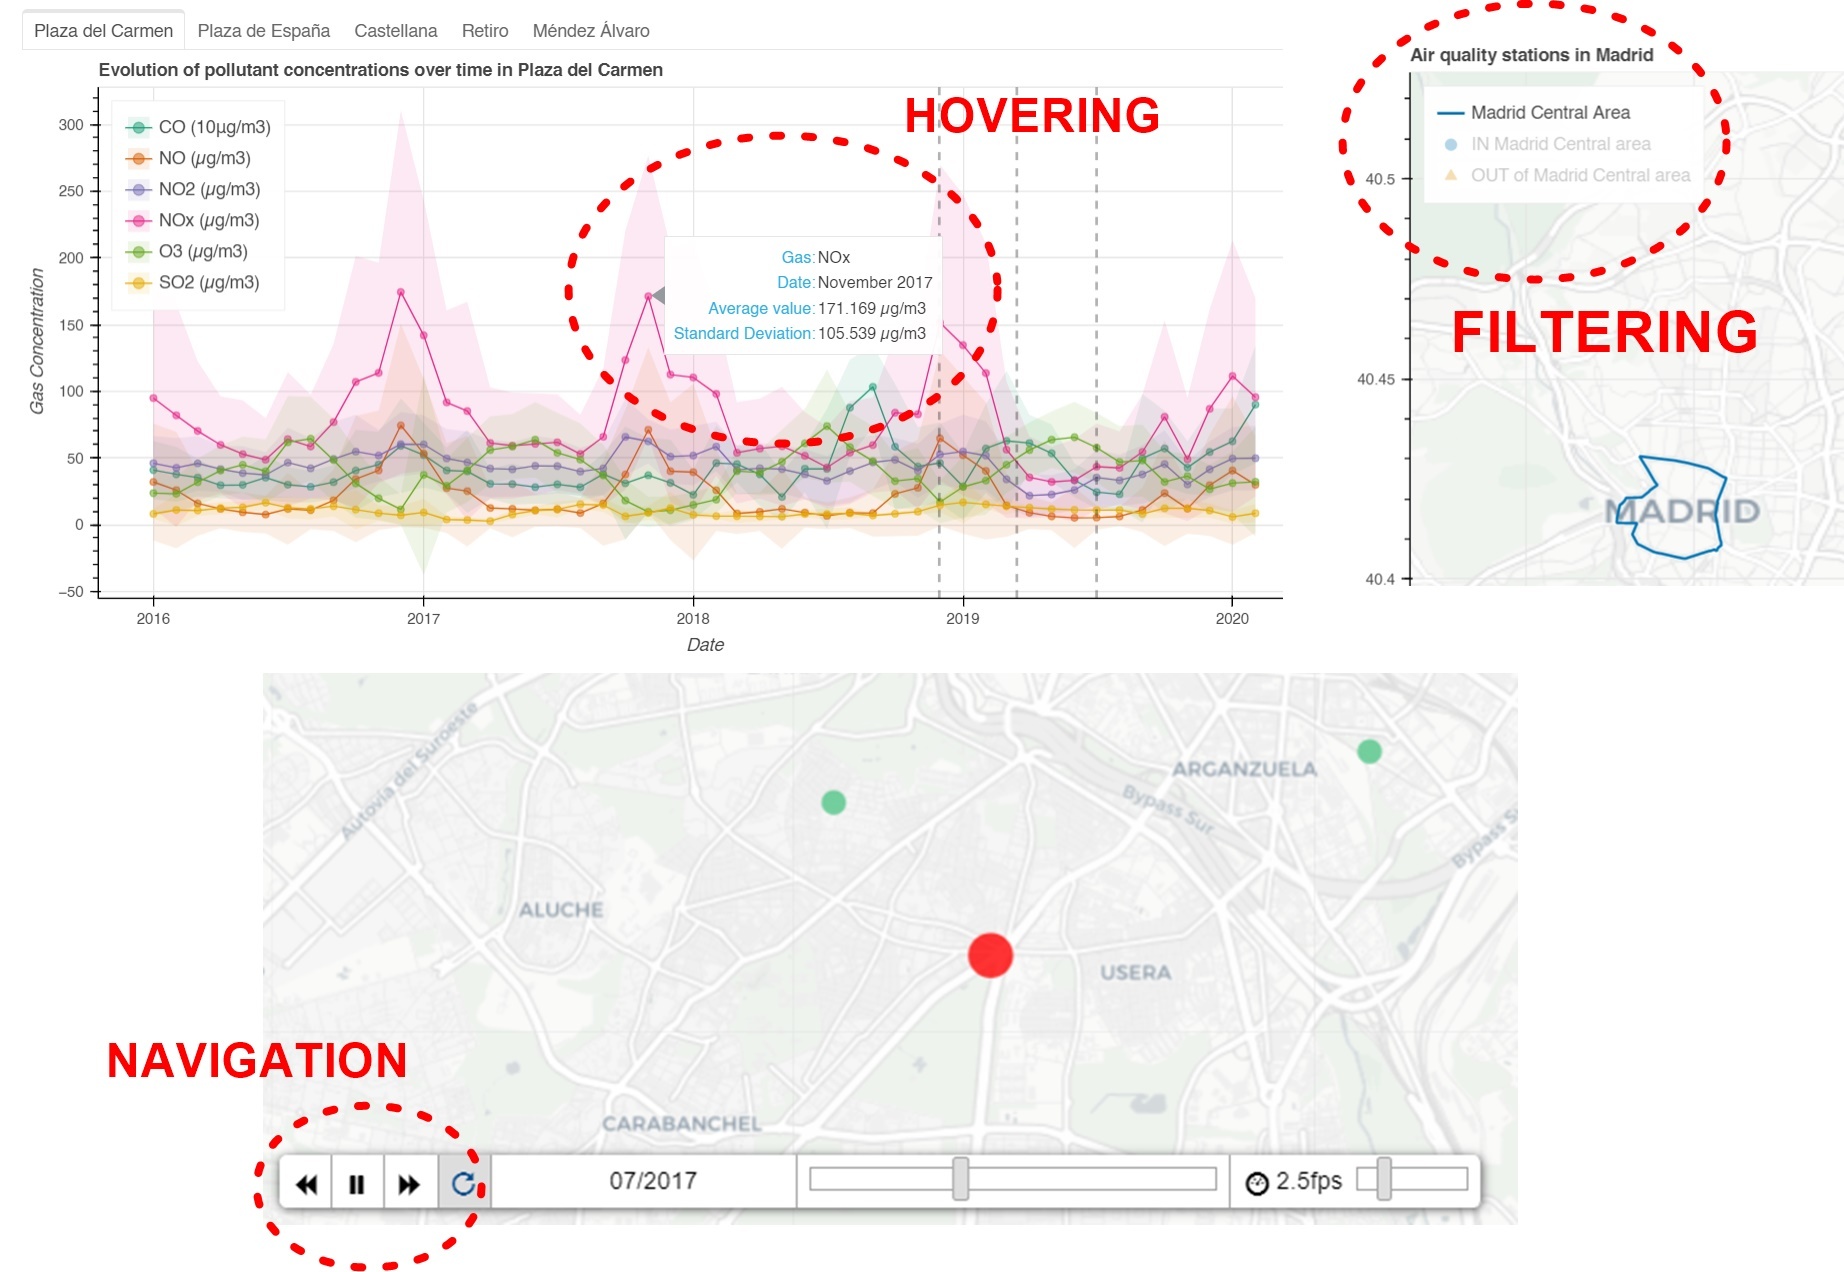
Task: Show the IN Madrid Central area stations
Action: [1547, 144]
